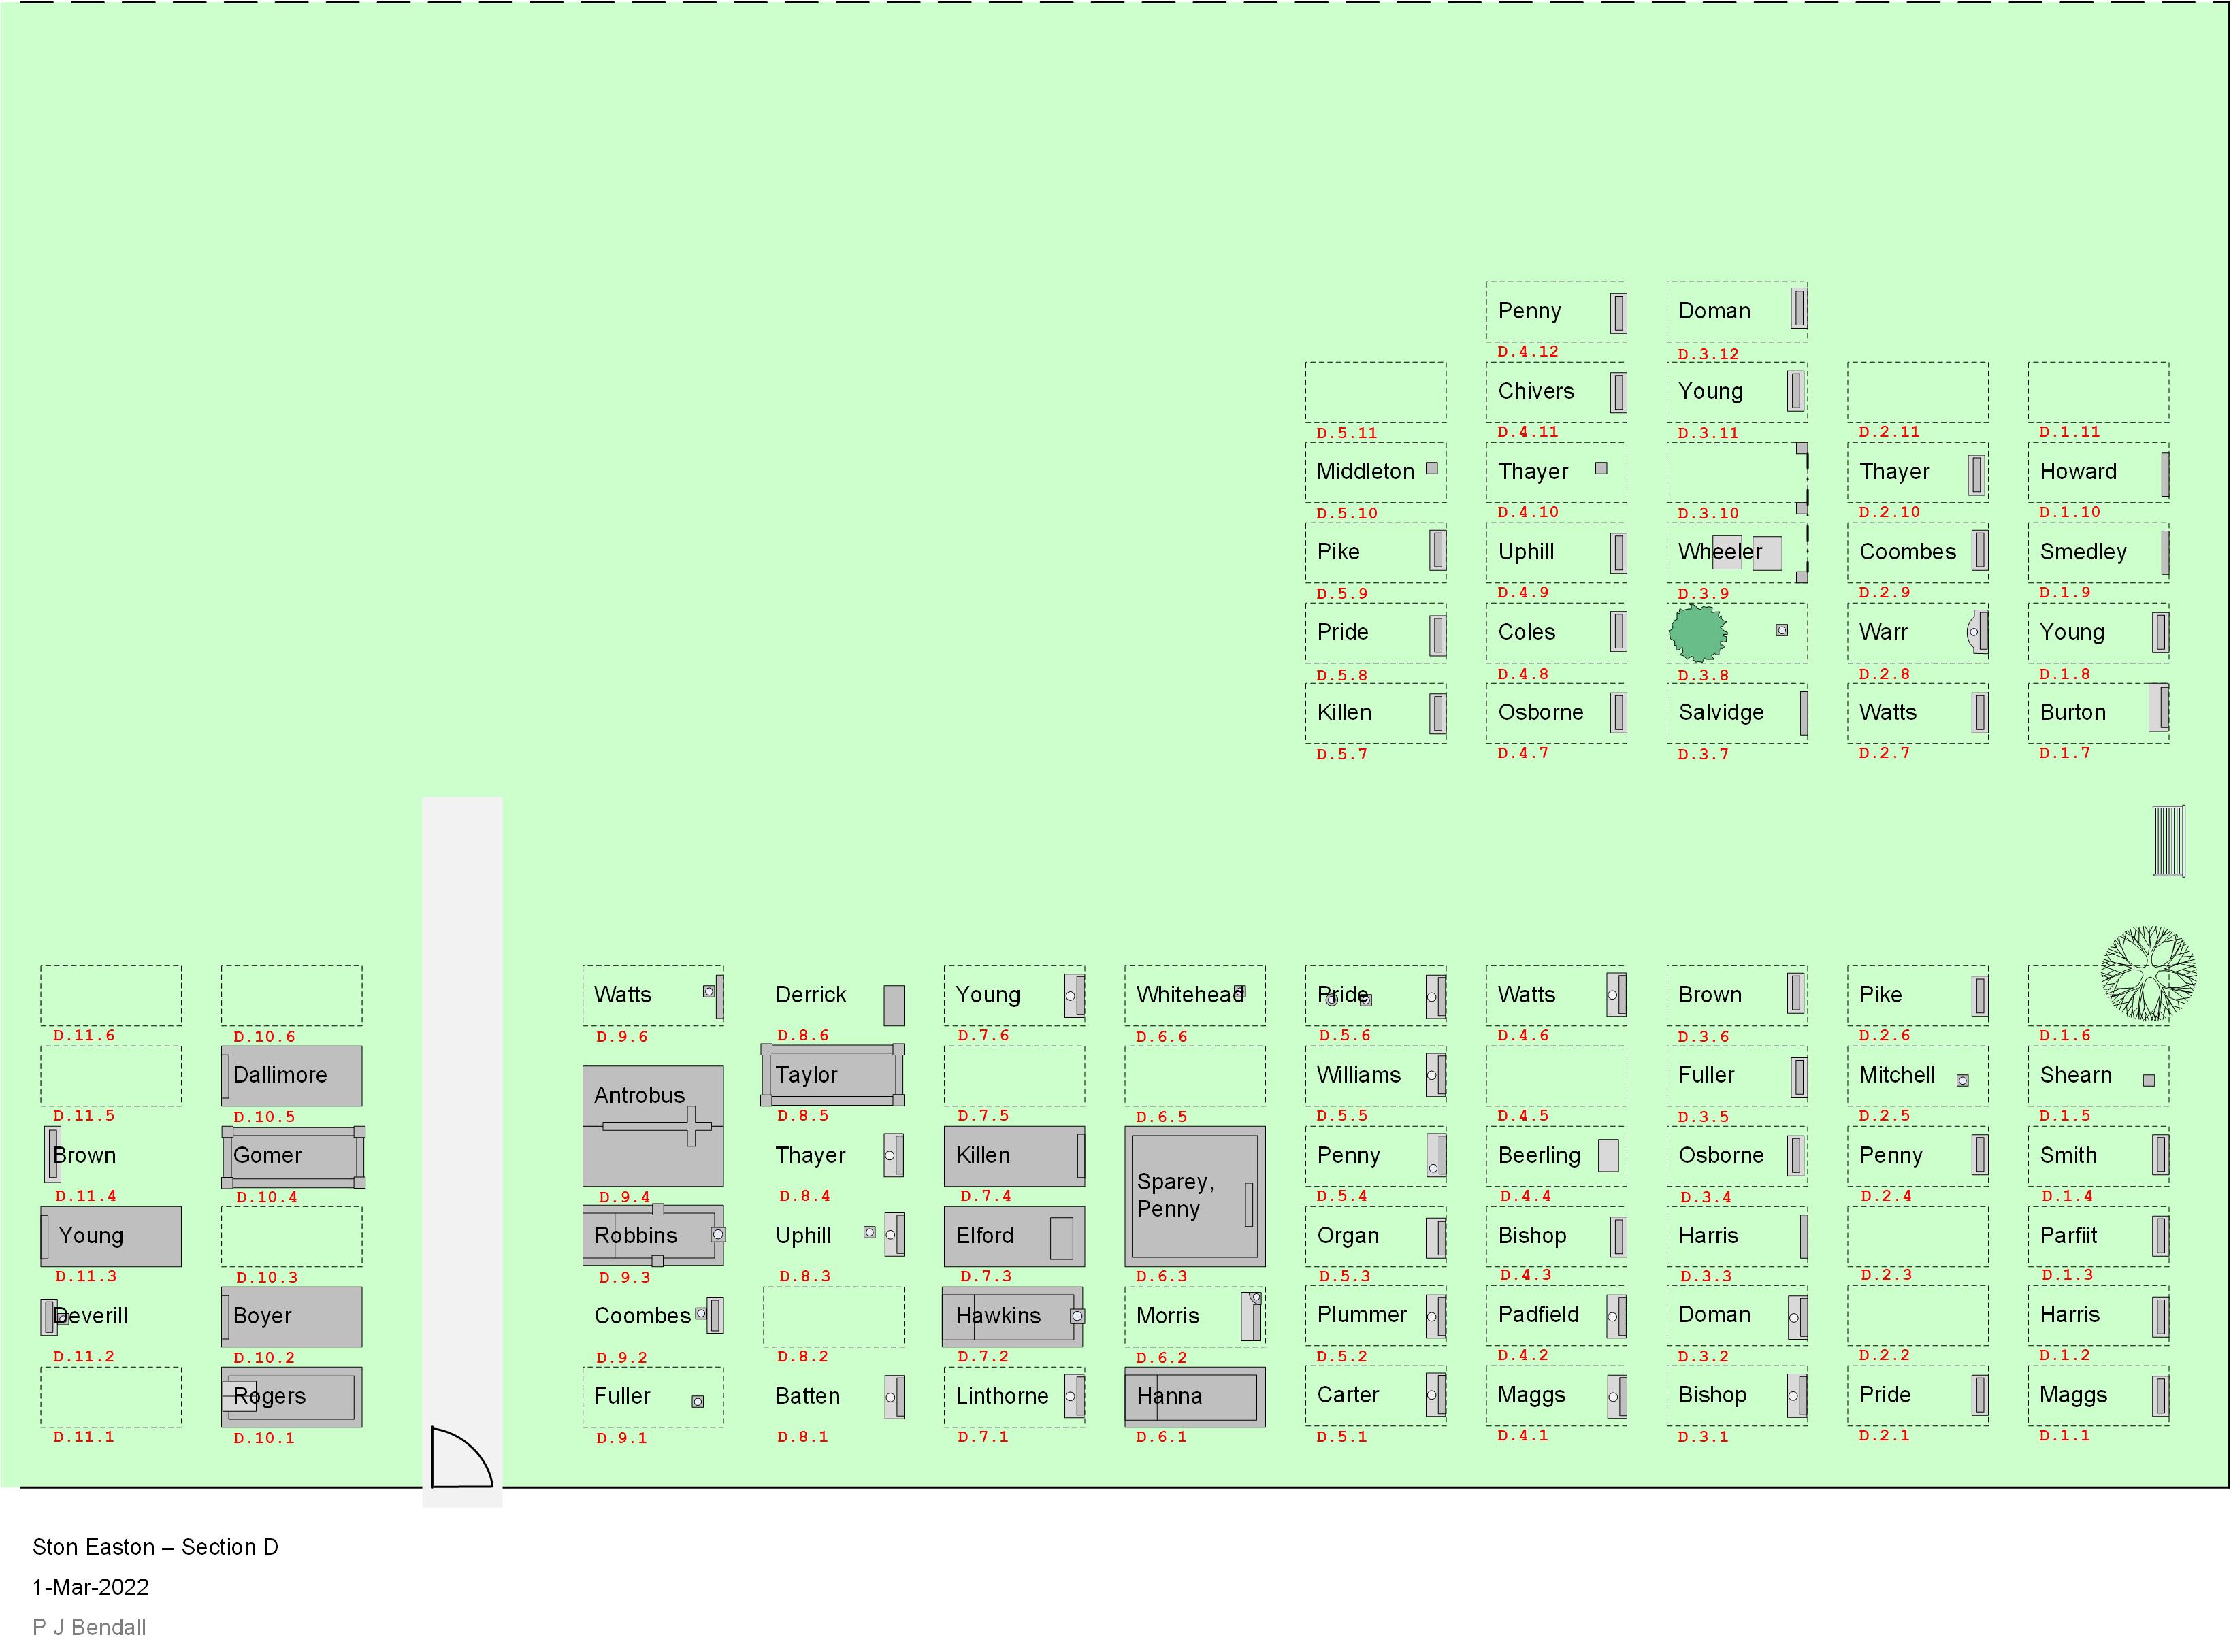The height and width of the screenshot is (1652, 2231).
Task: Click the Taylor kerbed grave
Action: tap(832, 1075)
